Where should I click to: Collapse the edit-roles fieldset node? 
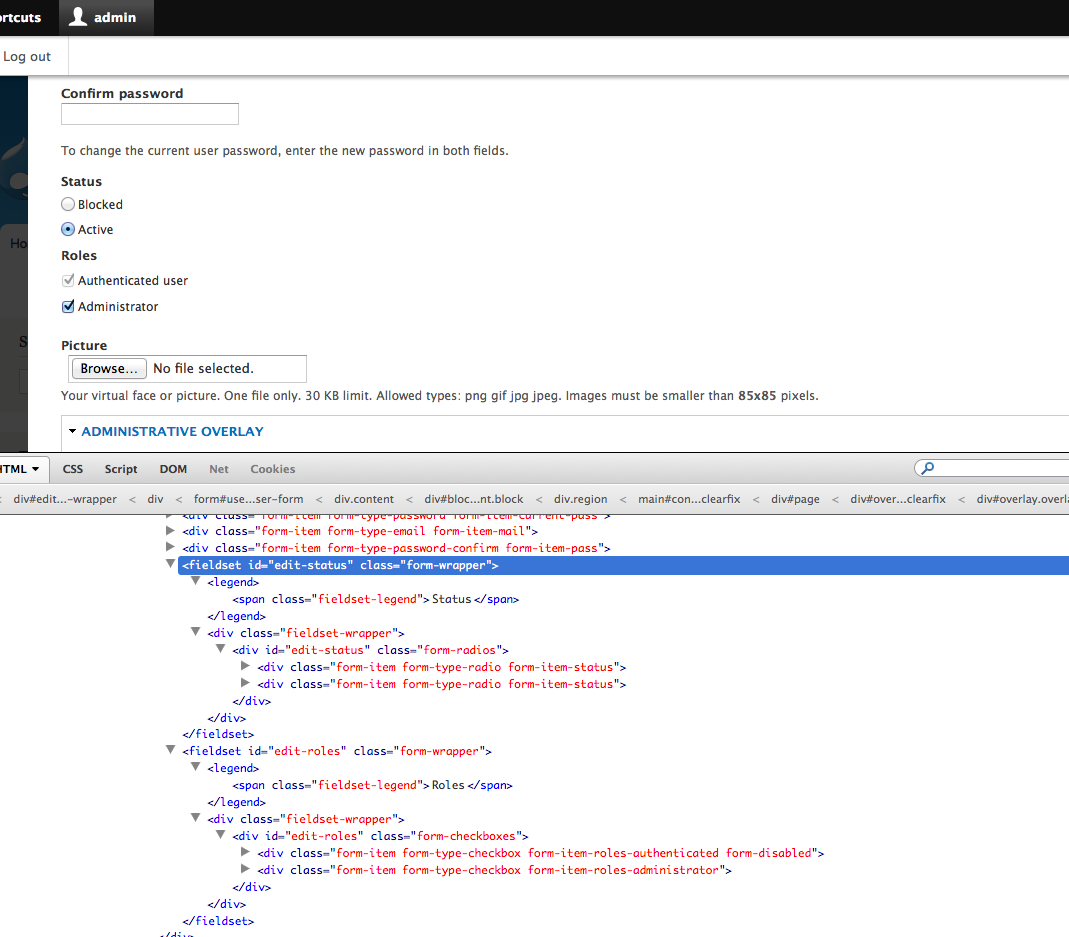(170, 751)
